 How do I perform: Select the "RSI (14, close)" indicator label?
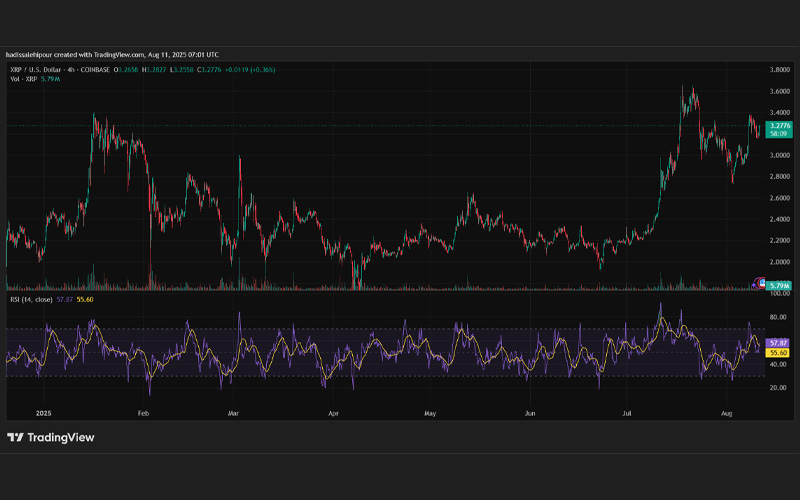31,299
